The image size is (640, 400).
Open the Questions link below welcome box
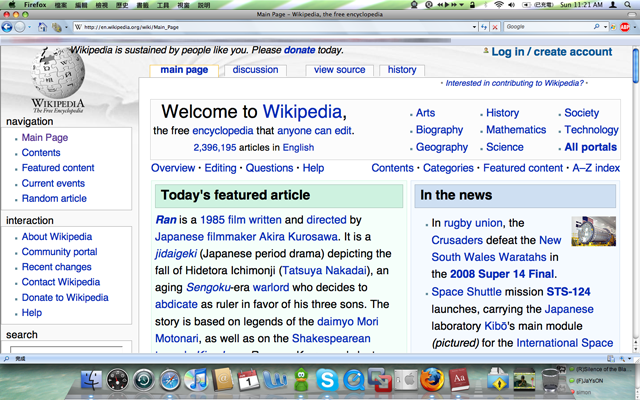tap(269, 168)
